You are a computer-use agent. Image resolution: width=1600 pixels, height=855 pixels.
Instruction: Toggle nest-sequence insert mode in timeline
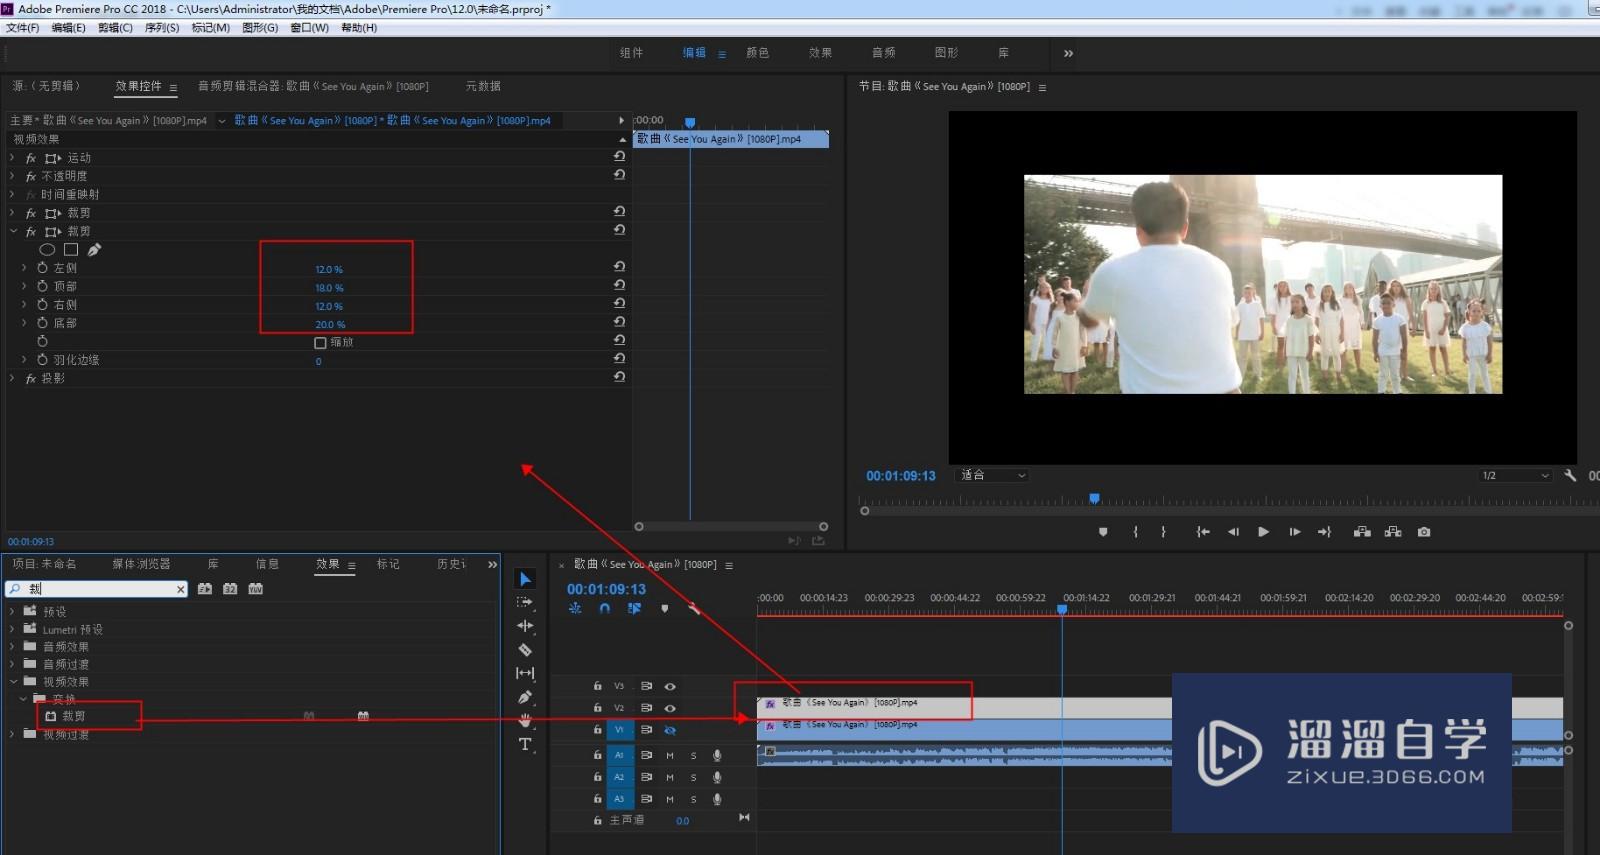coord(575,608)
